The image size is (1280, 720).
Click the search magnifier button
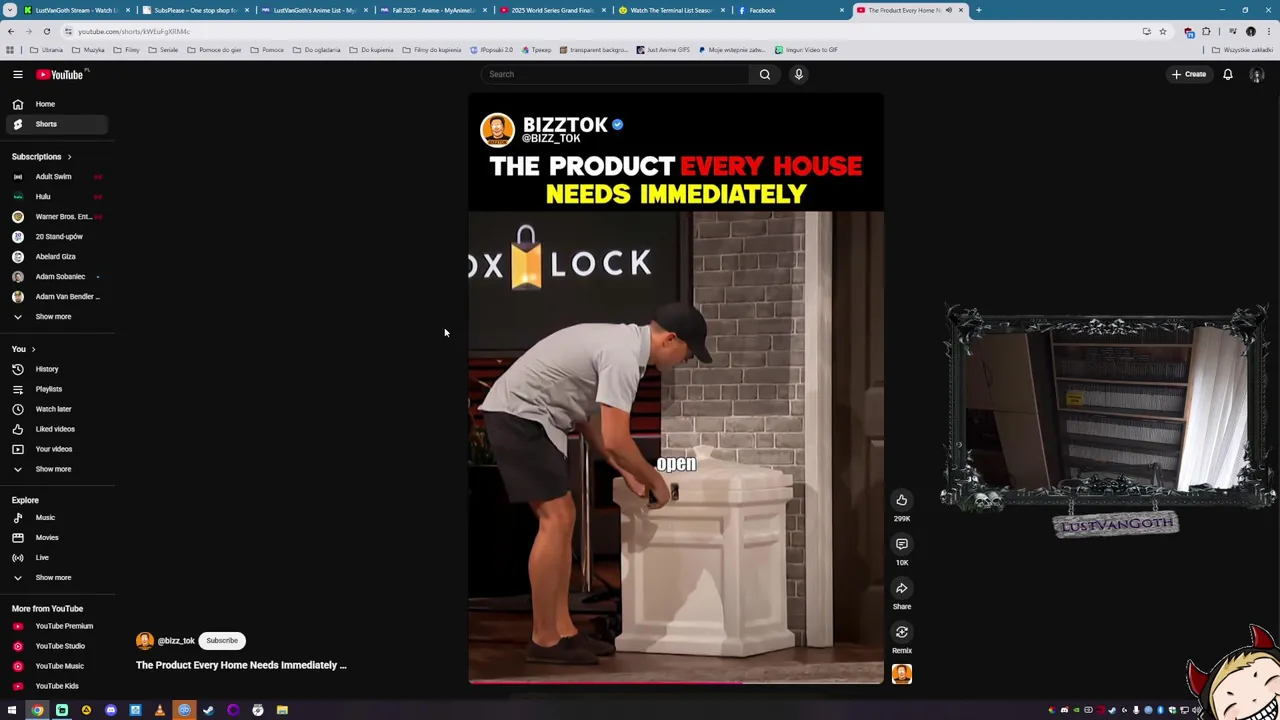(765, 74)
